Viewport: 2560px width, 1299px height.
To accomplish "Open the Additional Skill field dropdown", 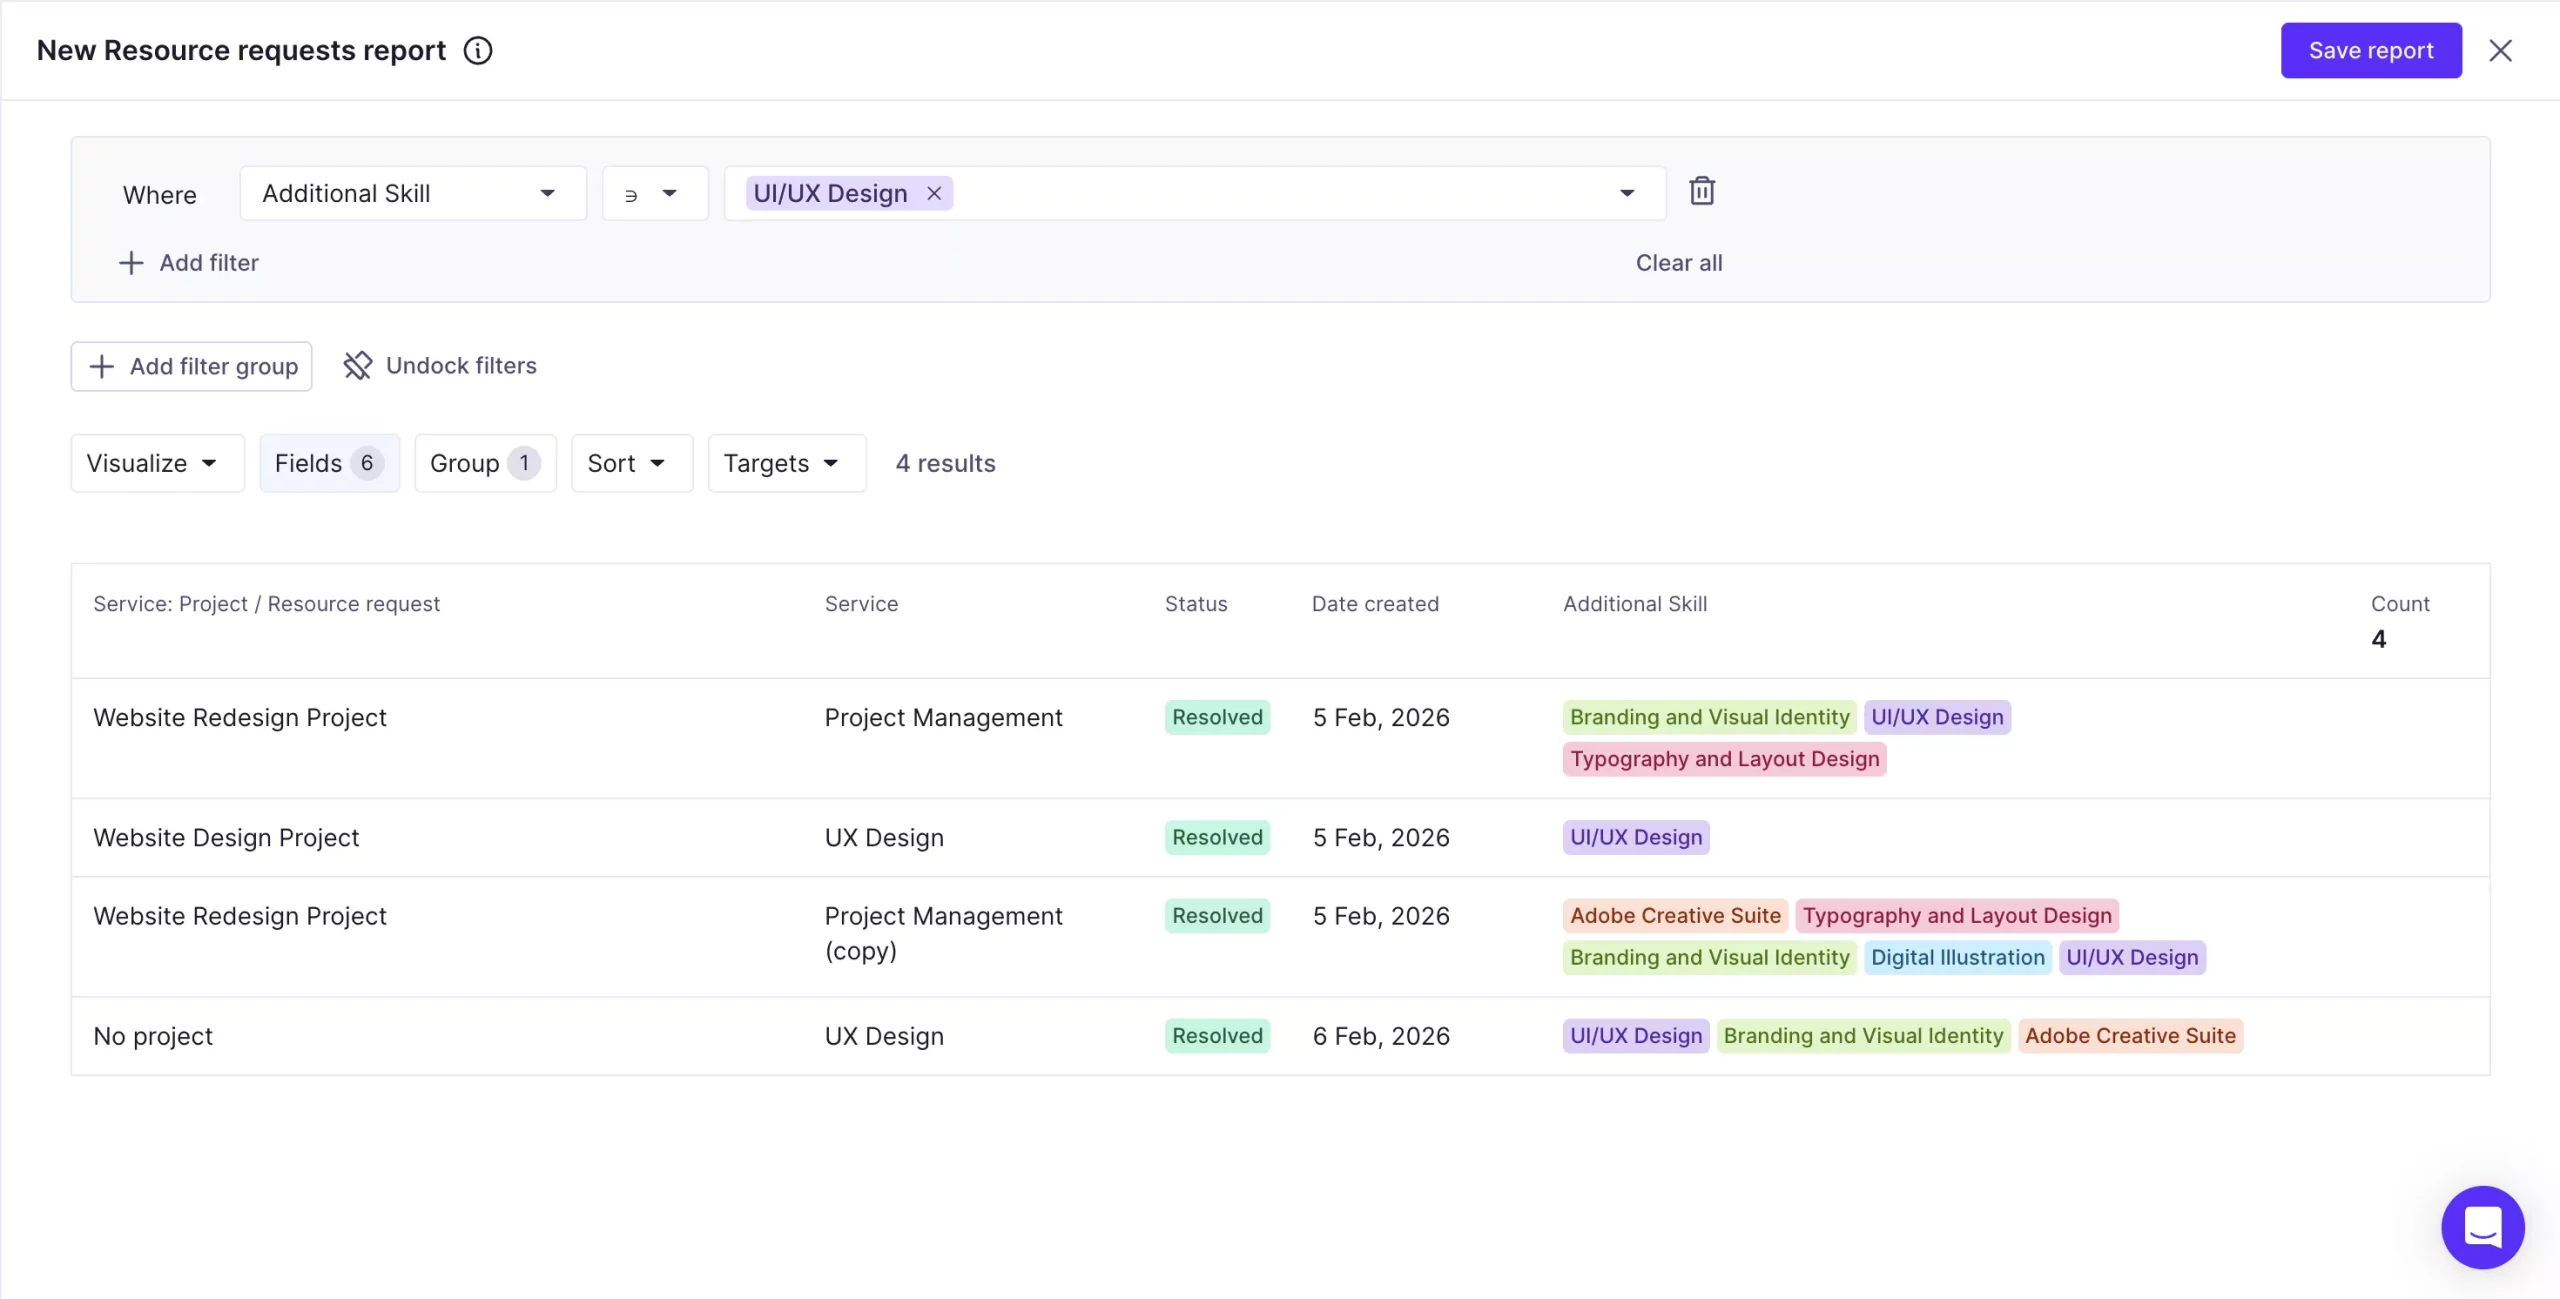I will (x=412, y=193).
